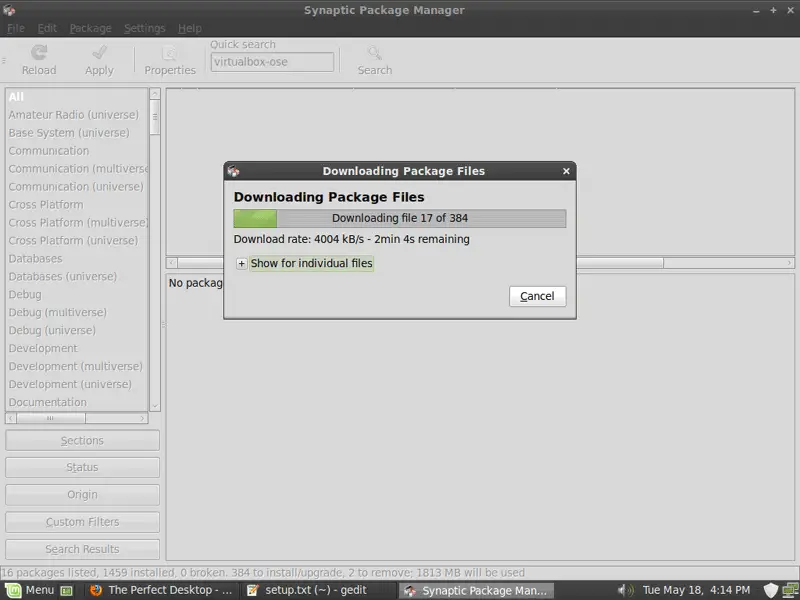Select Databases (universe) category
Image resolution: width=800 pixels, height=600 pixels.
77,277
